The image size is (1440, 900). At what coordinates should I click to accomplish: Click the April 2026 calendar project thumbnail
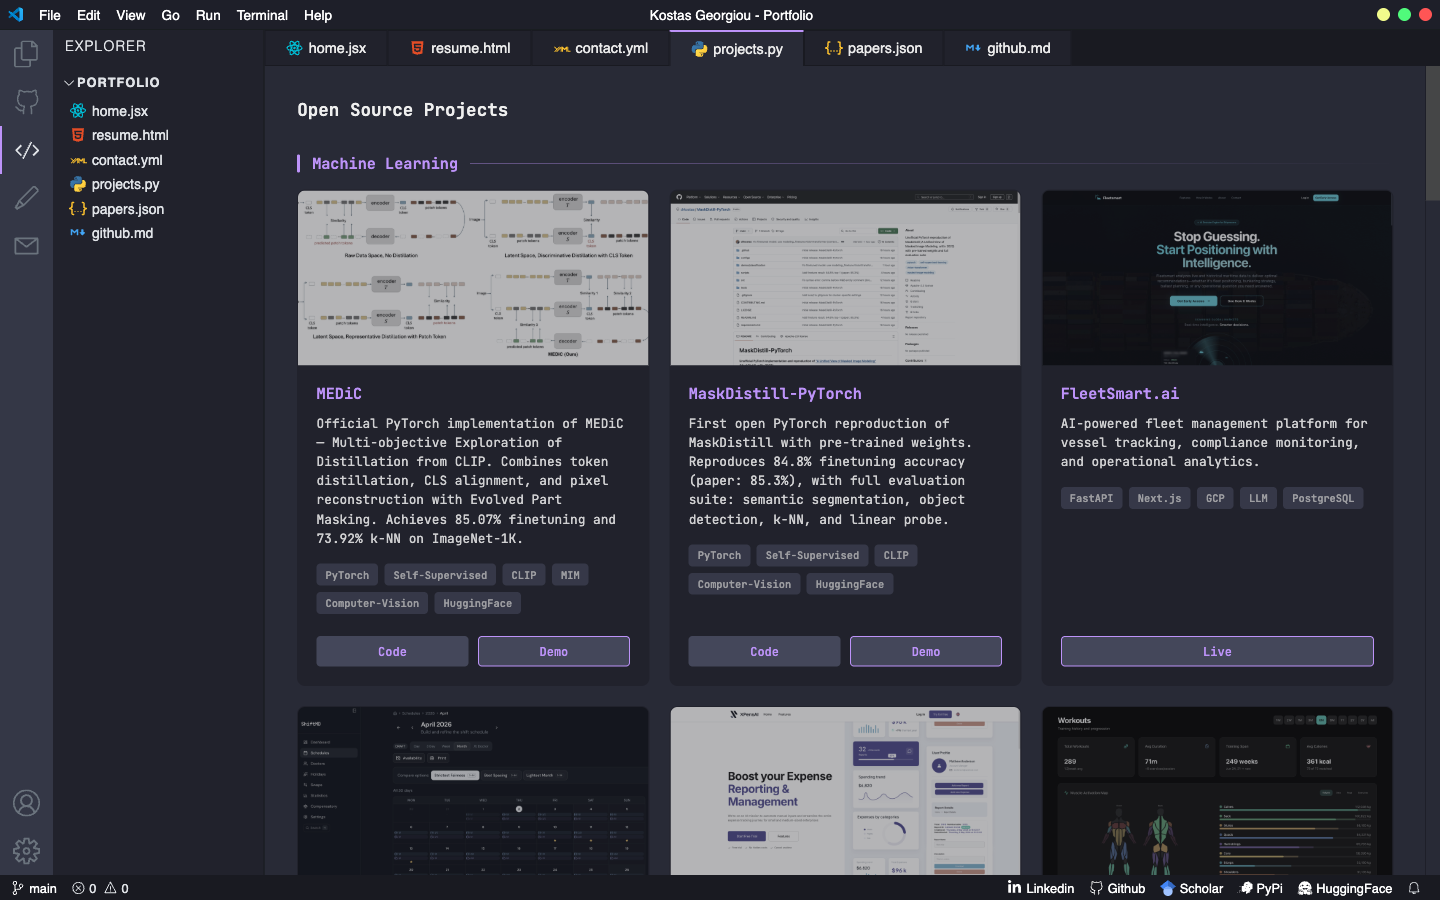(x=473, y=791)
